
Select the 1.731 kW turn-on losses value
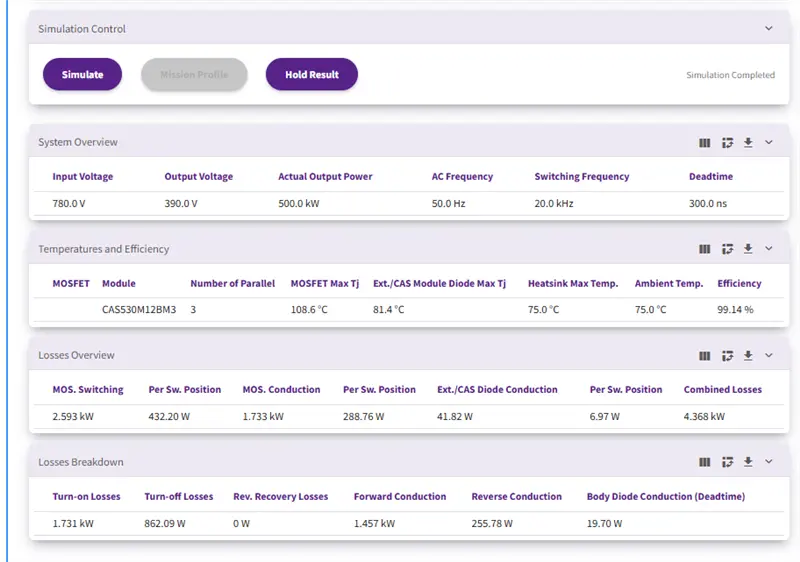point(73,524)
